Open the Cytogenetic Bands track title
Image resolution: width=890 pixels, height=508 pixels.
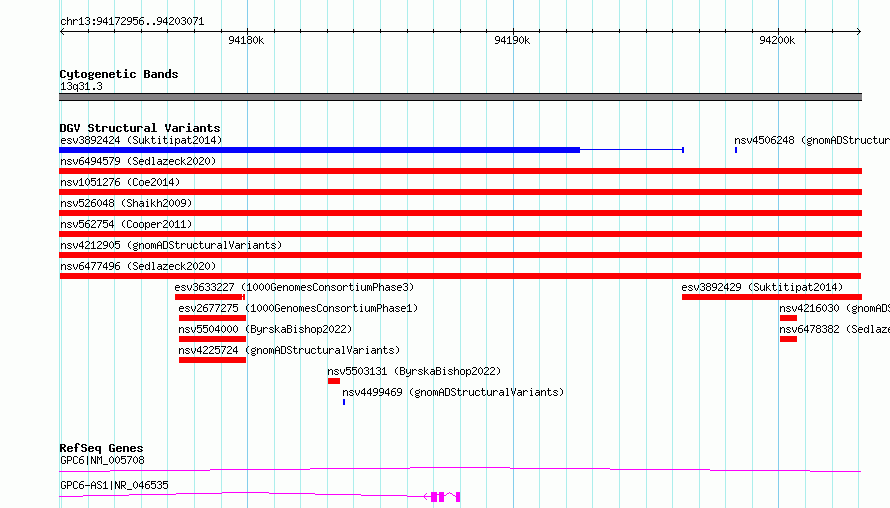point(119,74)
